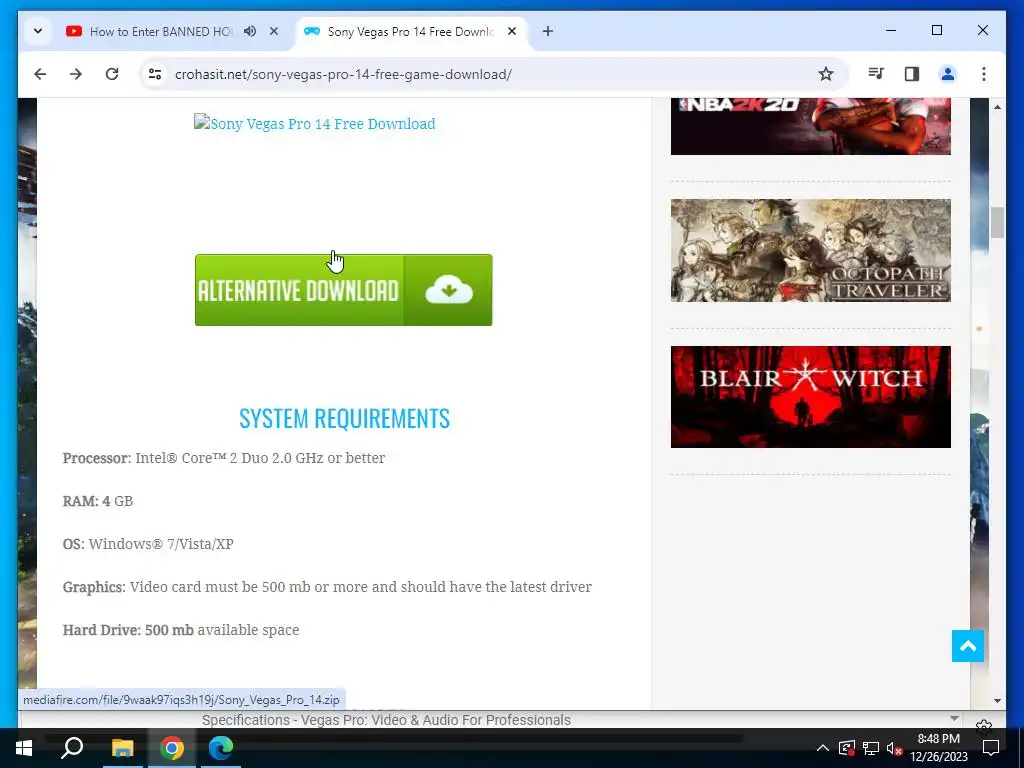Viewport: 1024px width, 768px height.
Task: Close the YouTube BANNED tab
Action: (x=274, y=31)
